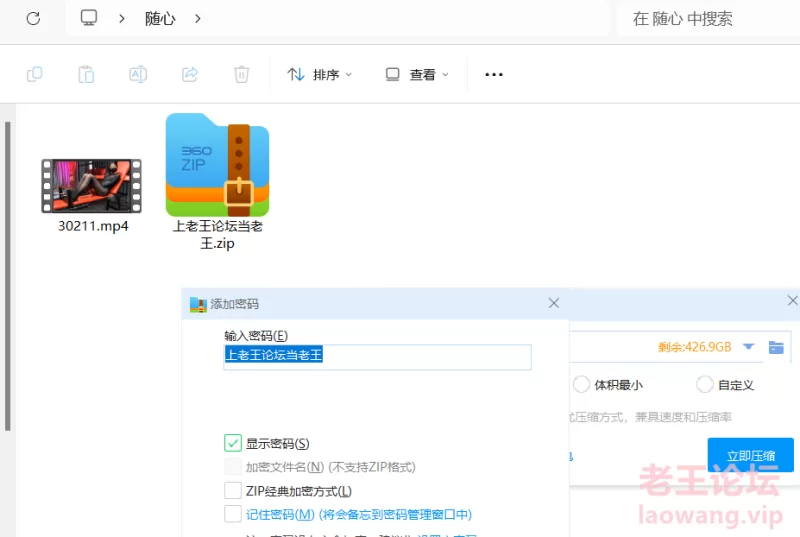The height and width of the screenshot is (537, 800).
Task: Click the 上老王论坛当老王.zip file name
Action: pos(217,235)
